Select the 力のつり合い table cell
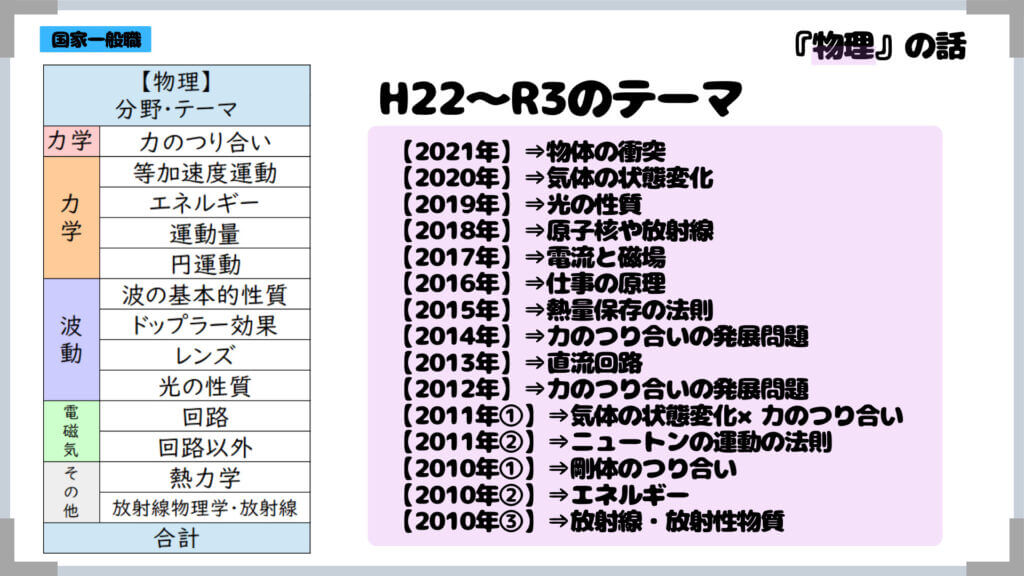Image resolution: width=1024 pixels, height=576 pixels. pyautogui.click(x=205, y=141)
